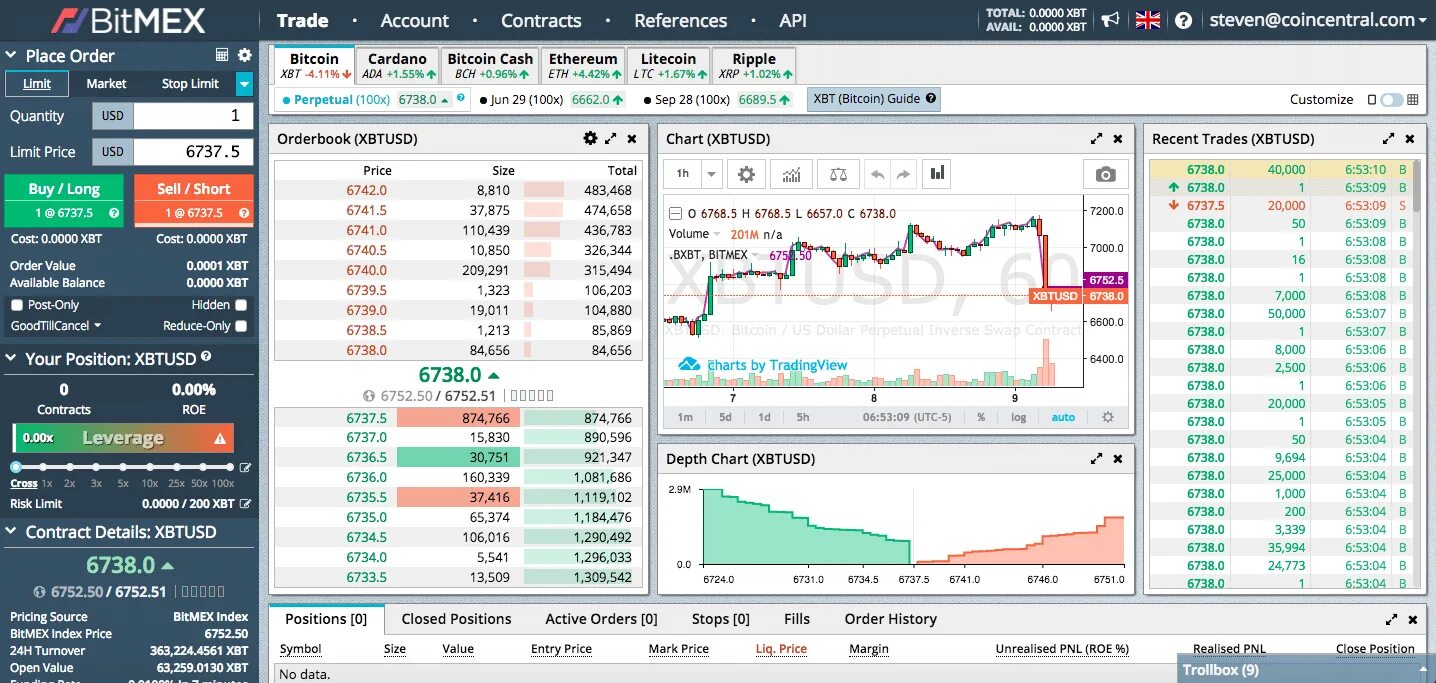1436x683 pixels.
Task: Open the Place Order settings gear
Action: click(245, 56)
